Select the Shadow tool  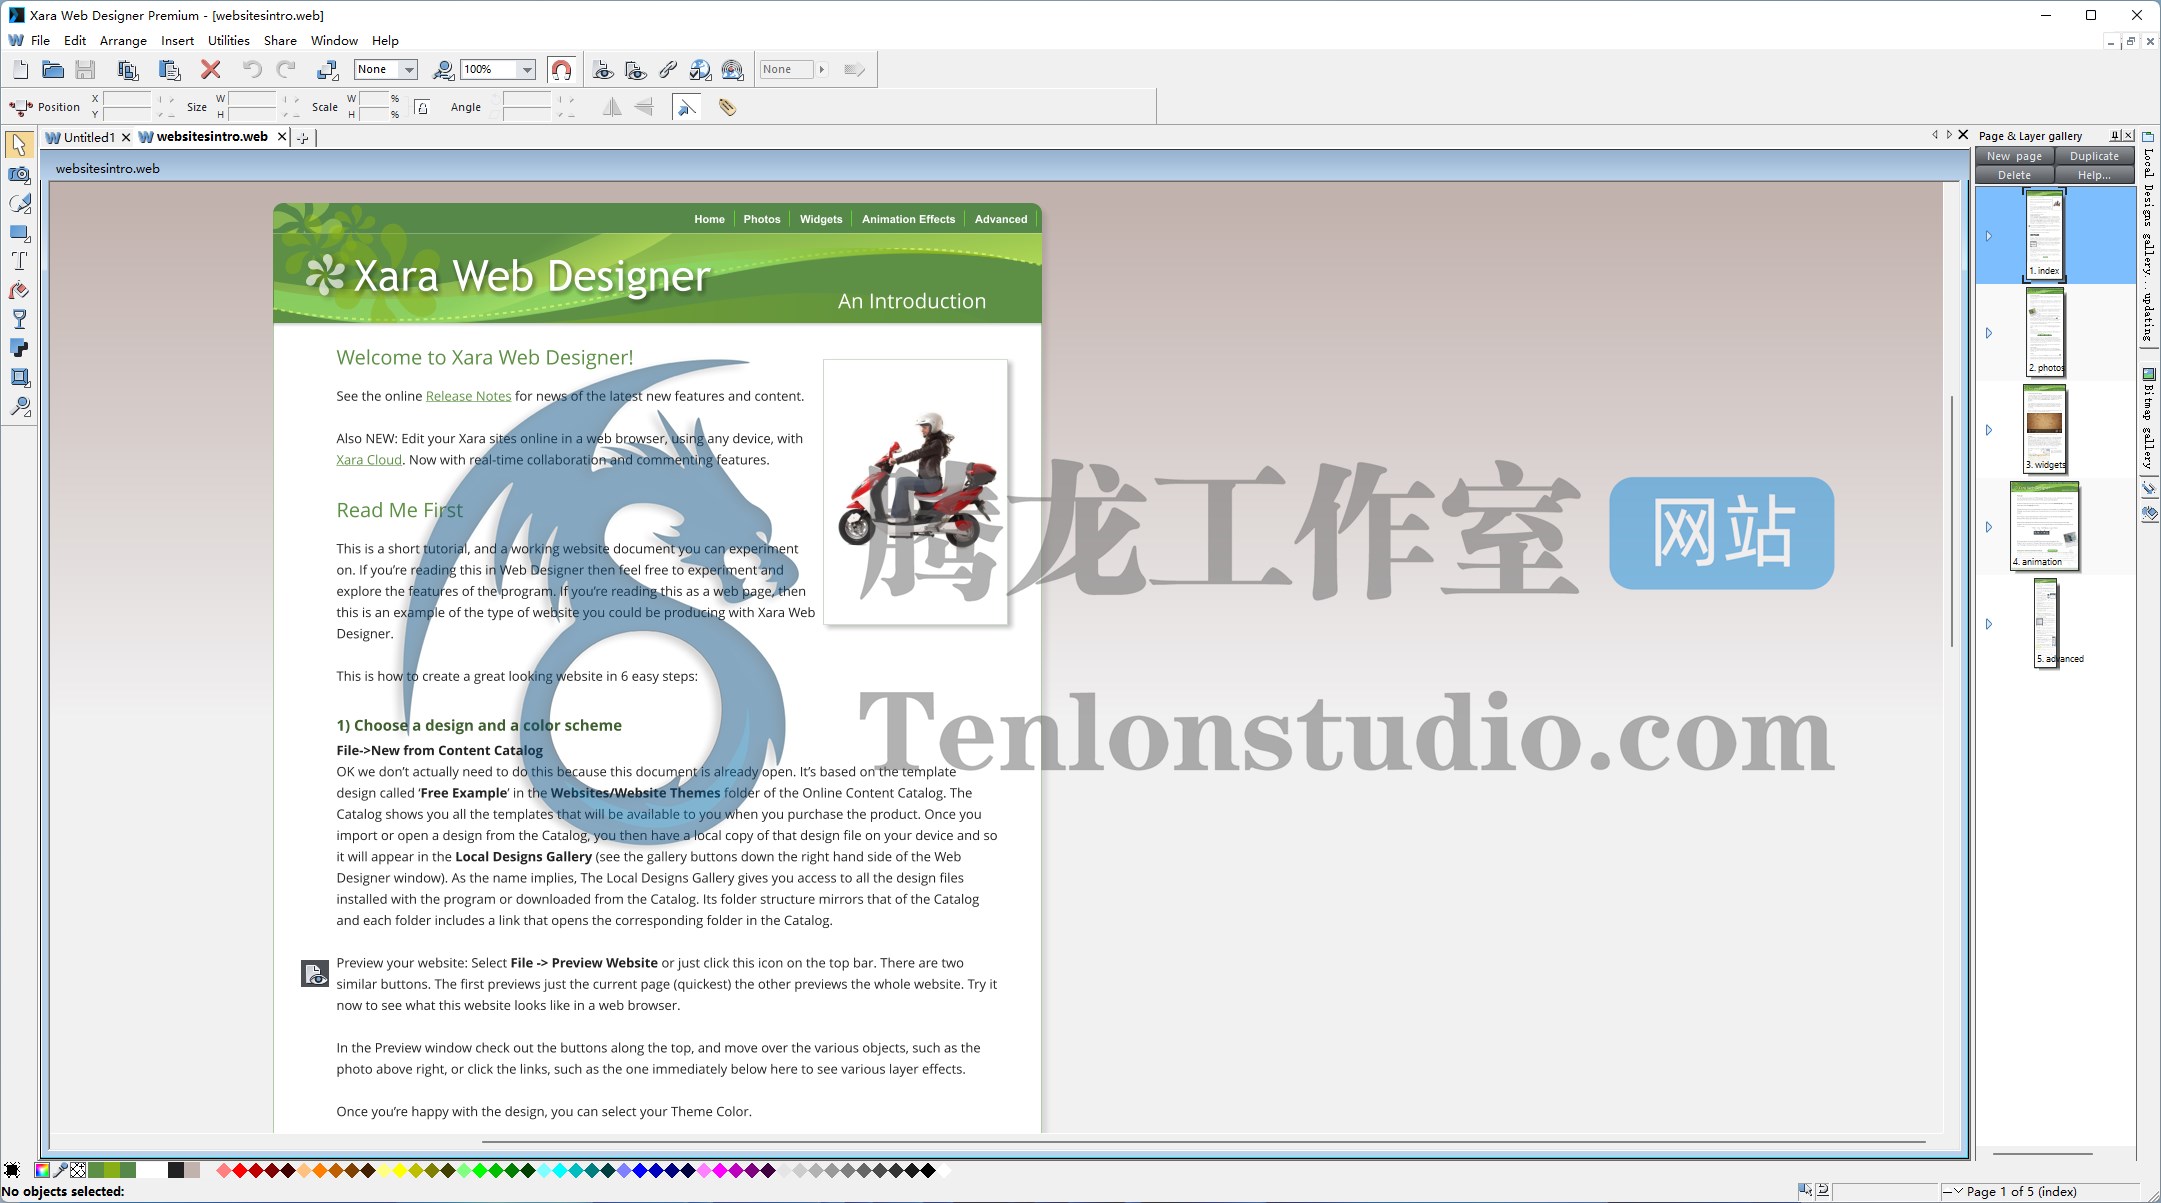tap(19, 349)
